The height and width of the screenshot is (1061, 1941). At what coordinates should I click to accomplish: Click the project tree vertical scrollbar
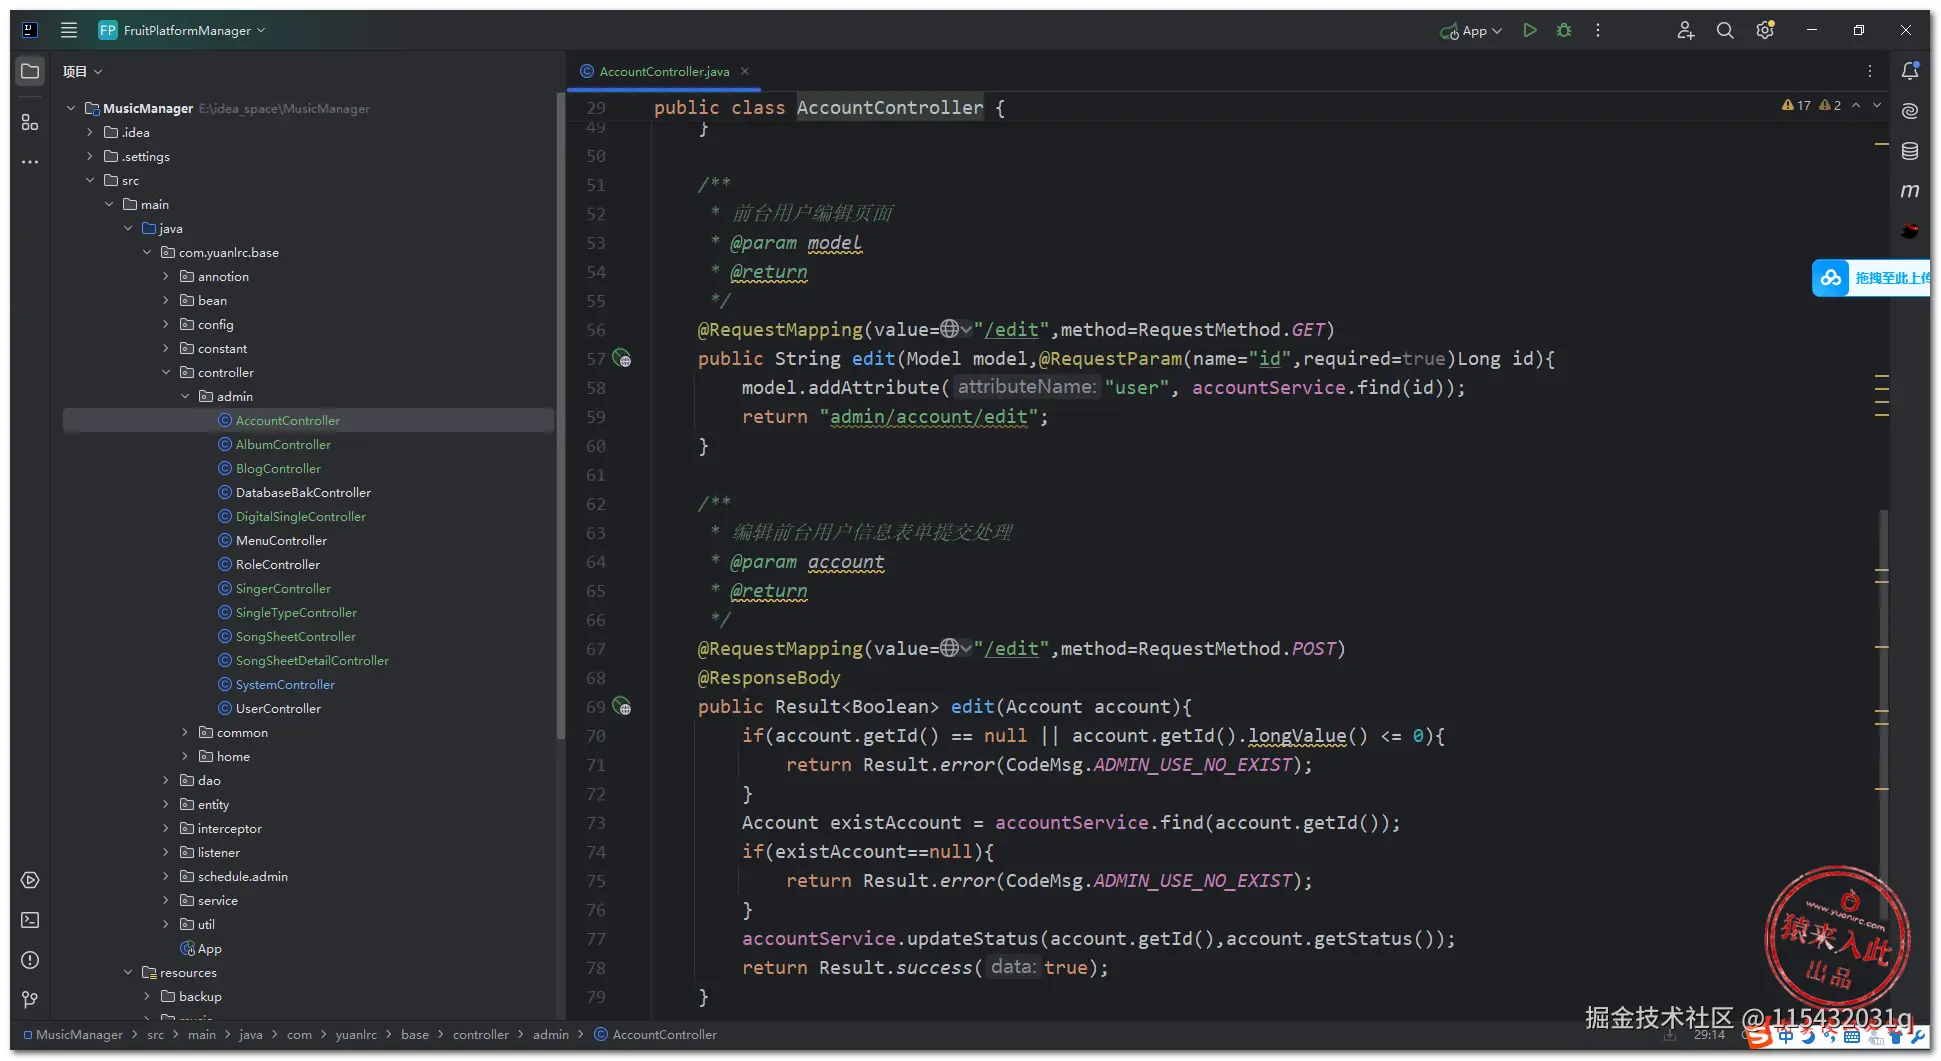pyautogui.click(x=559, y=415)
